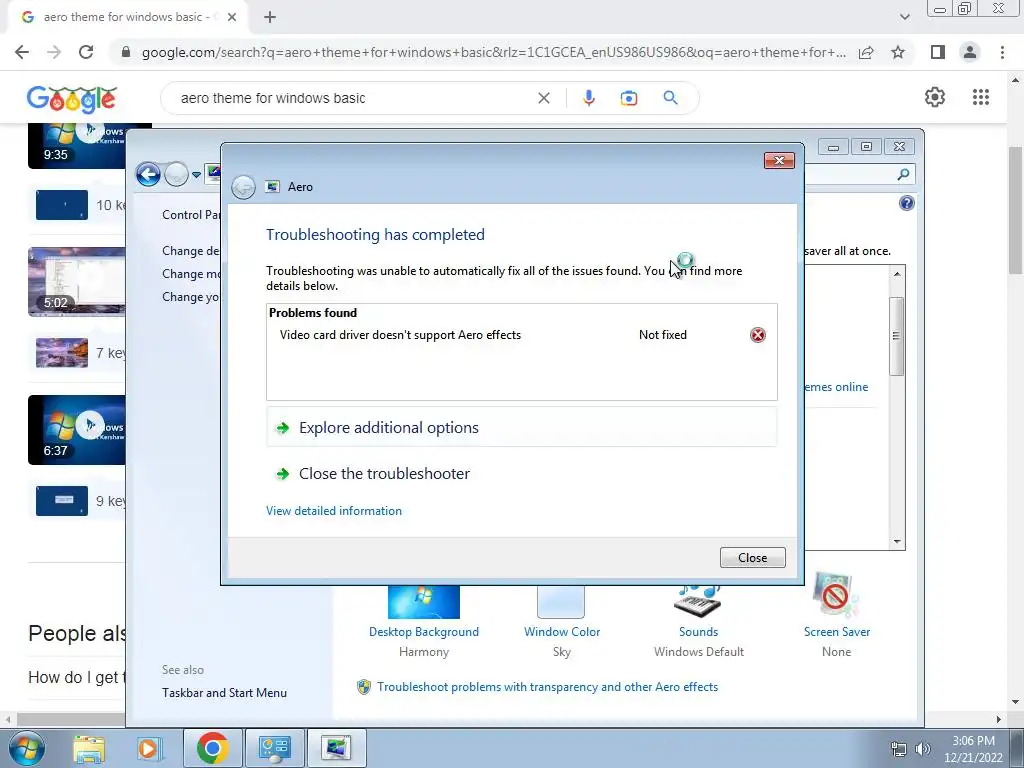Click Control Panel forward arrow button
The width and height of the screenshot is (1024, 768).
click(176, 174)
